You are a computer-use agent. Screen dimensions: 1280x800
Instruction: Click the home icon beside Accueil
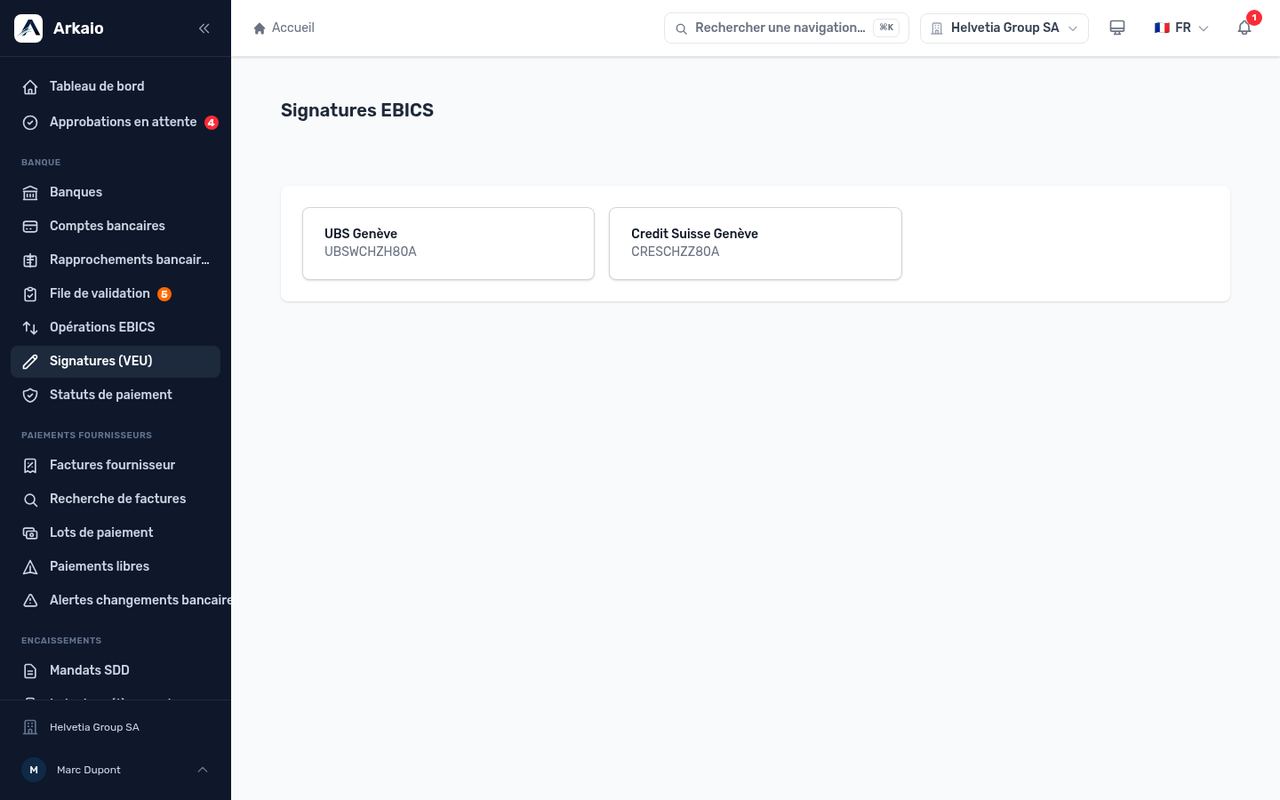(x=260, y=28)
